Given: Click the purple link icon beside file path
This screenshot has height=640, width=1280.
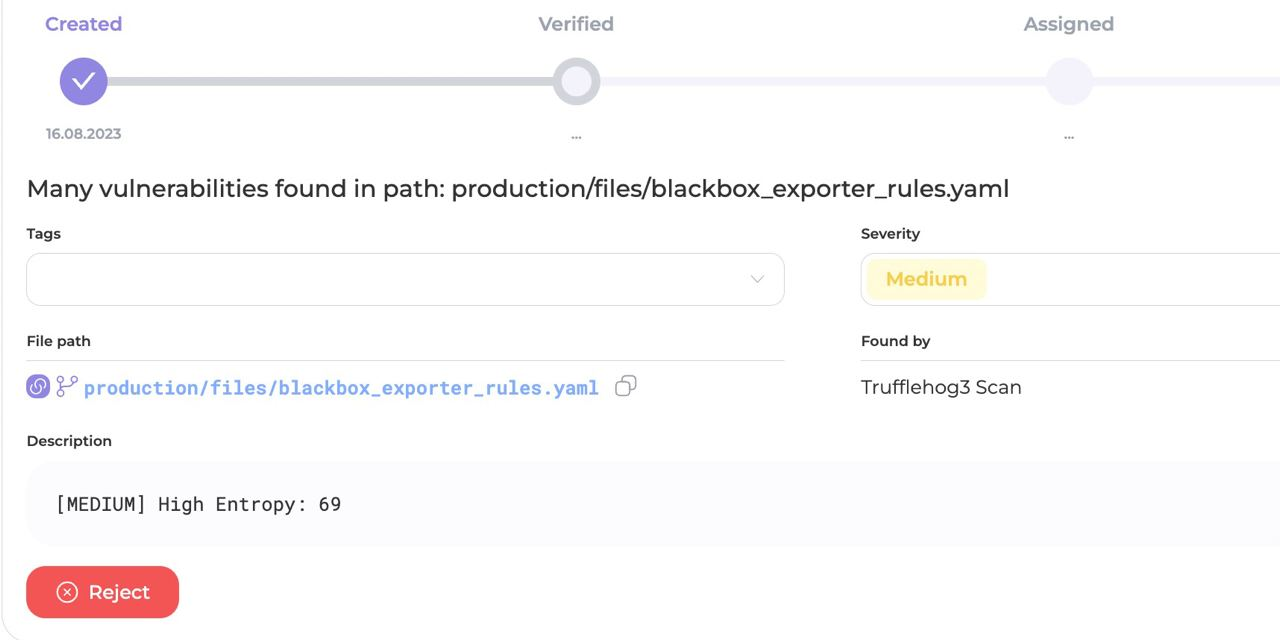Looking at the screenshot, I should point(38,387).
